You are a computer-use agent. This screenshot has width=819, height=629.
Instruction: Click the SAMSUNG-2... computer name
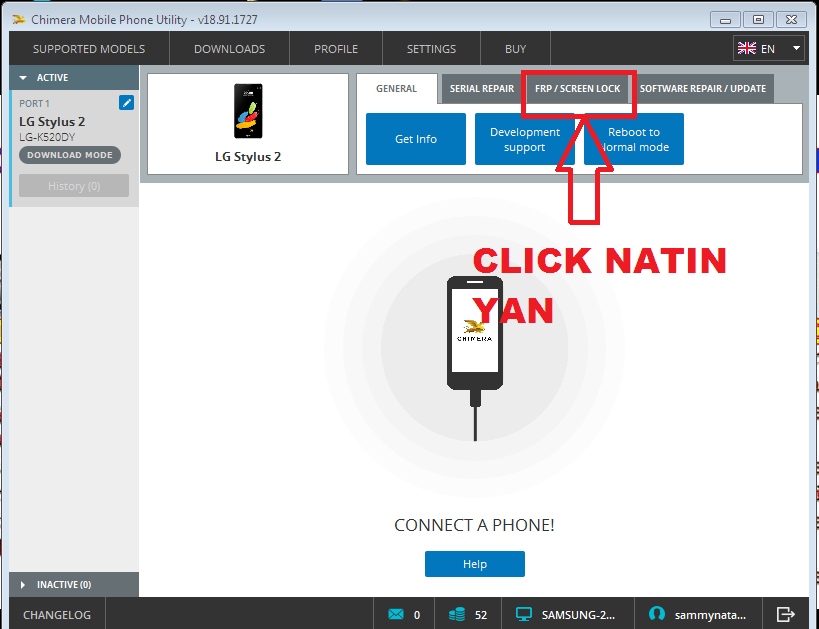[578, 614]
